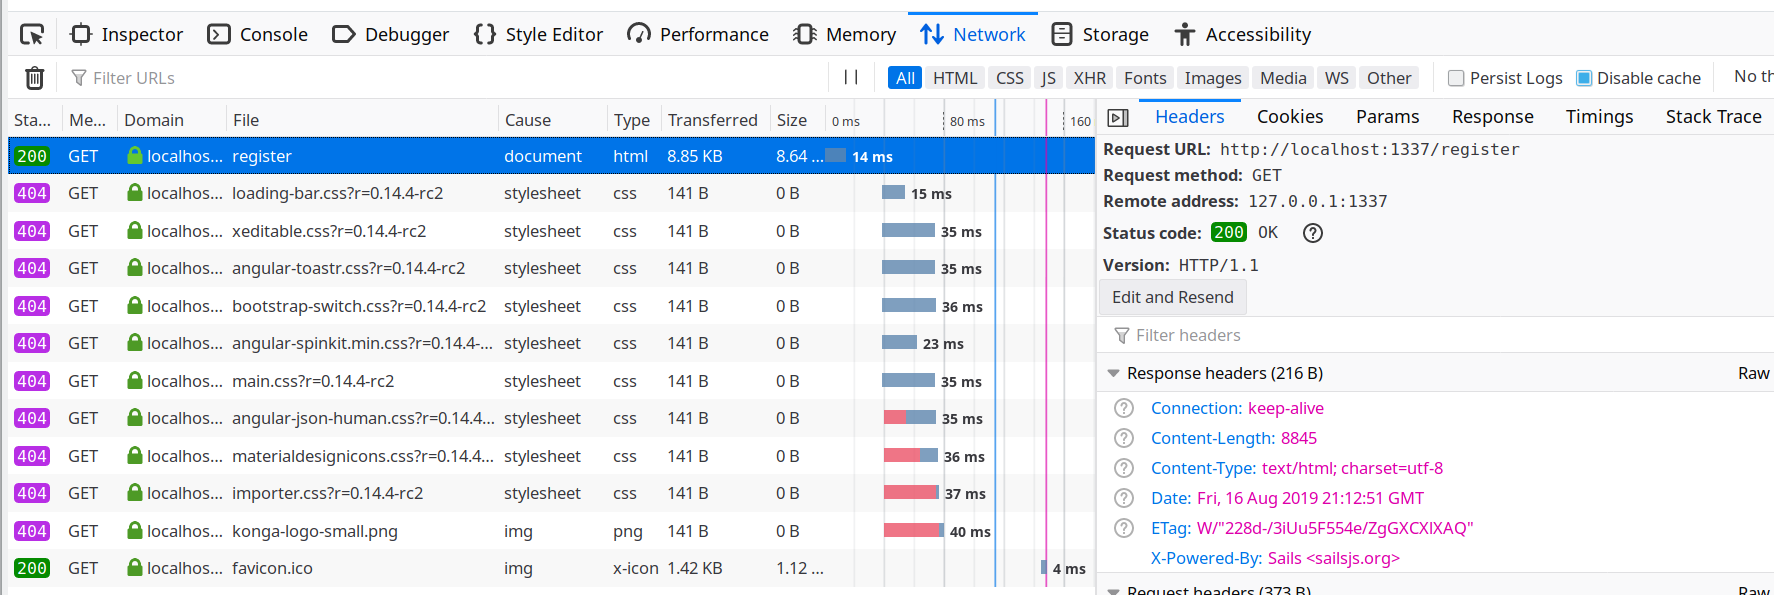Image resolution: width=1774 pixels, height=595 pixels.
Task: Show Raw response headers
Action: 1753,373
